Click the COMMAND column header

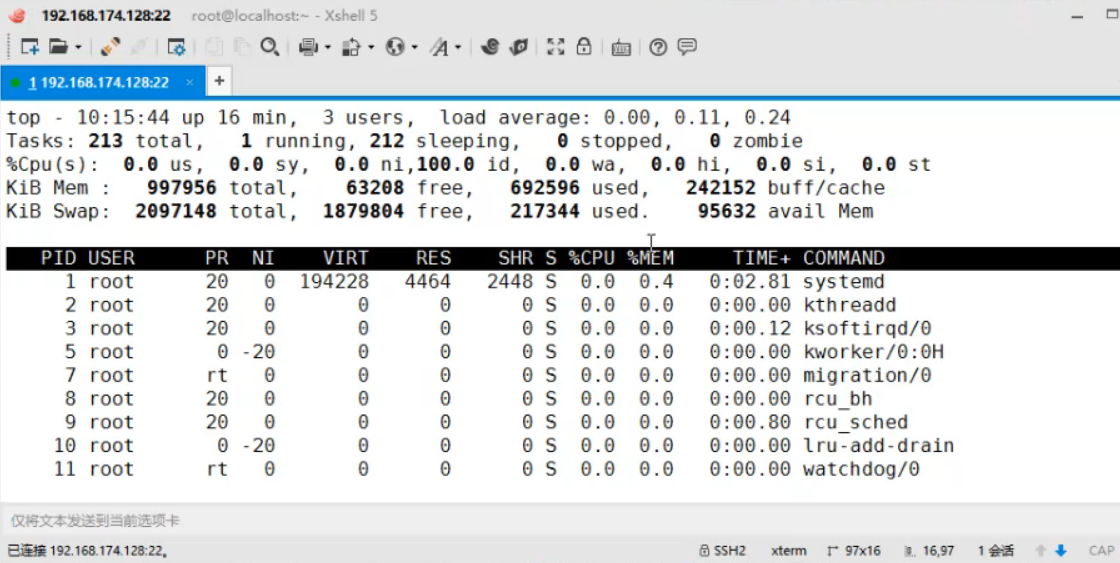[x=844, y=258]
